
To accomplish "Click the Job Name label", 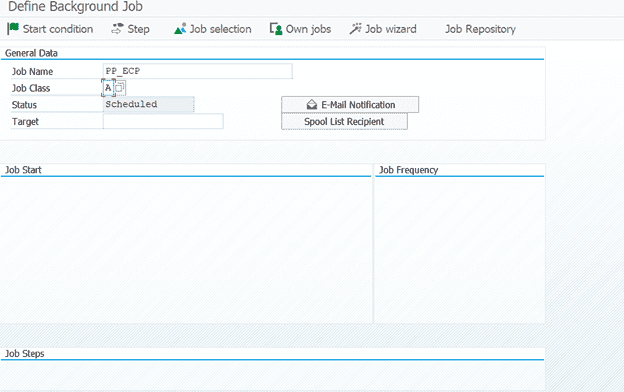I will click(32, 72).
